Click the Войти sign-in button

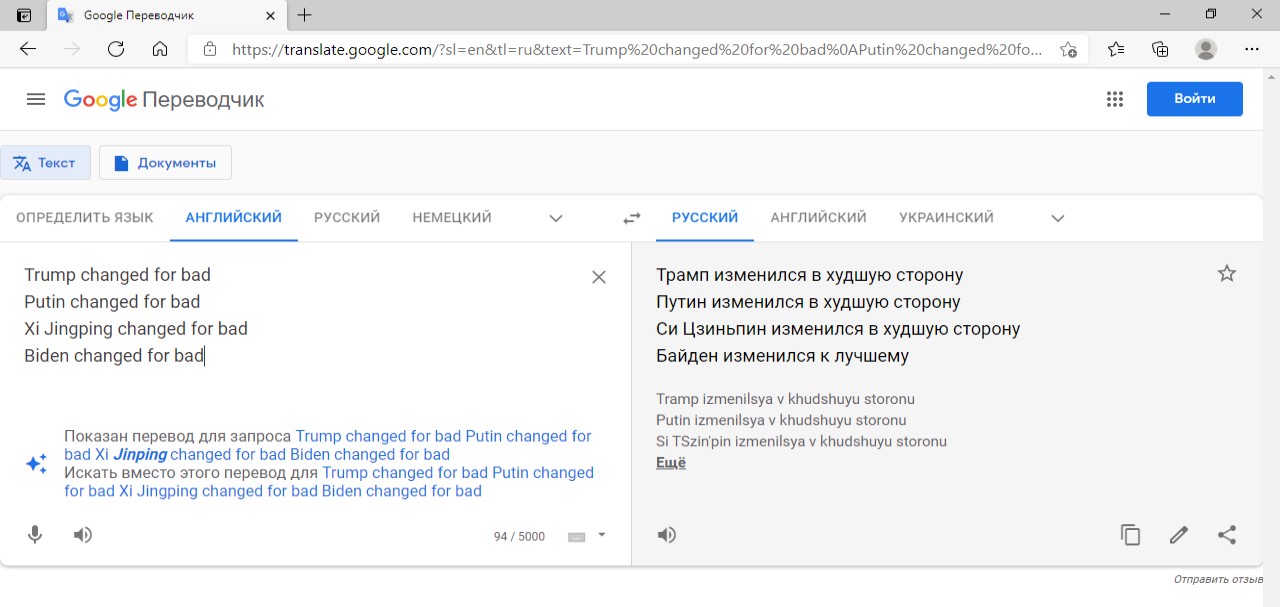(1195, 99)
